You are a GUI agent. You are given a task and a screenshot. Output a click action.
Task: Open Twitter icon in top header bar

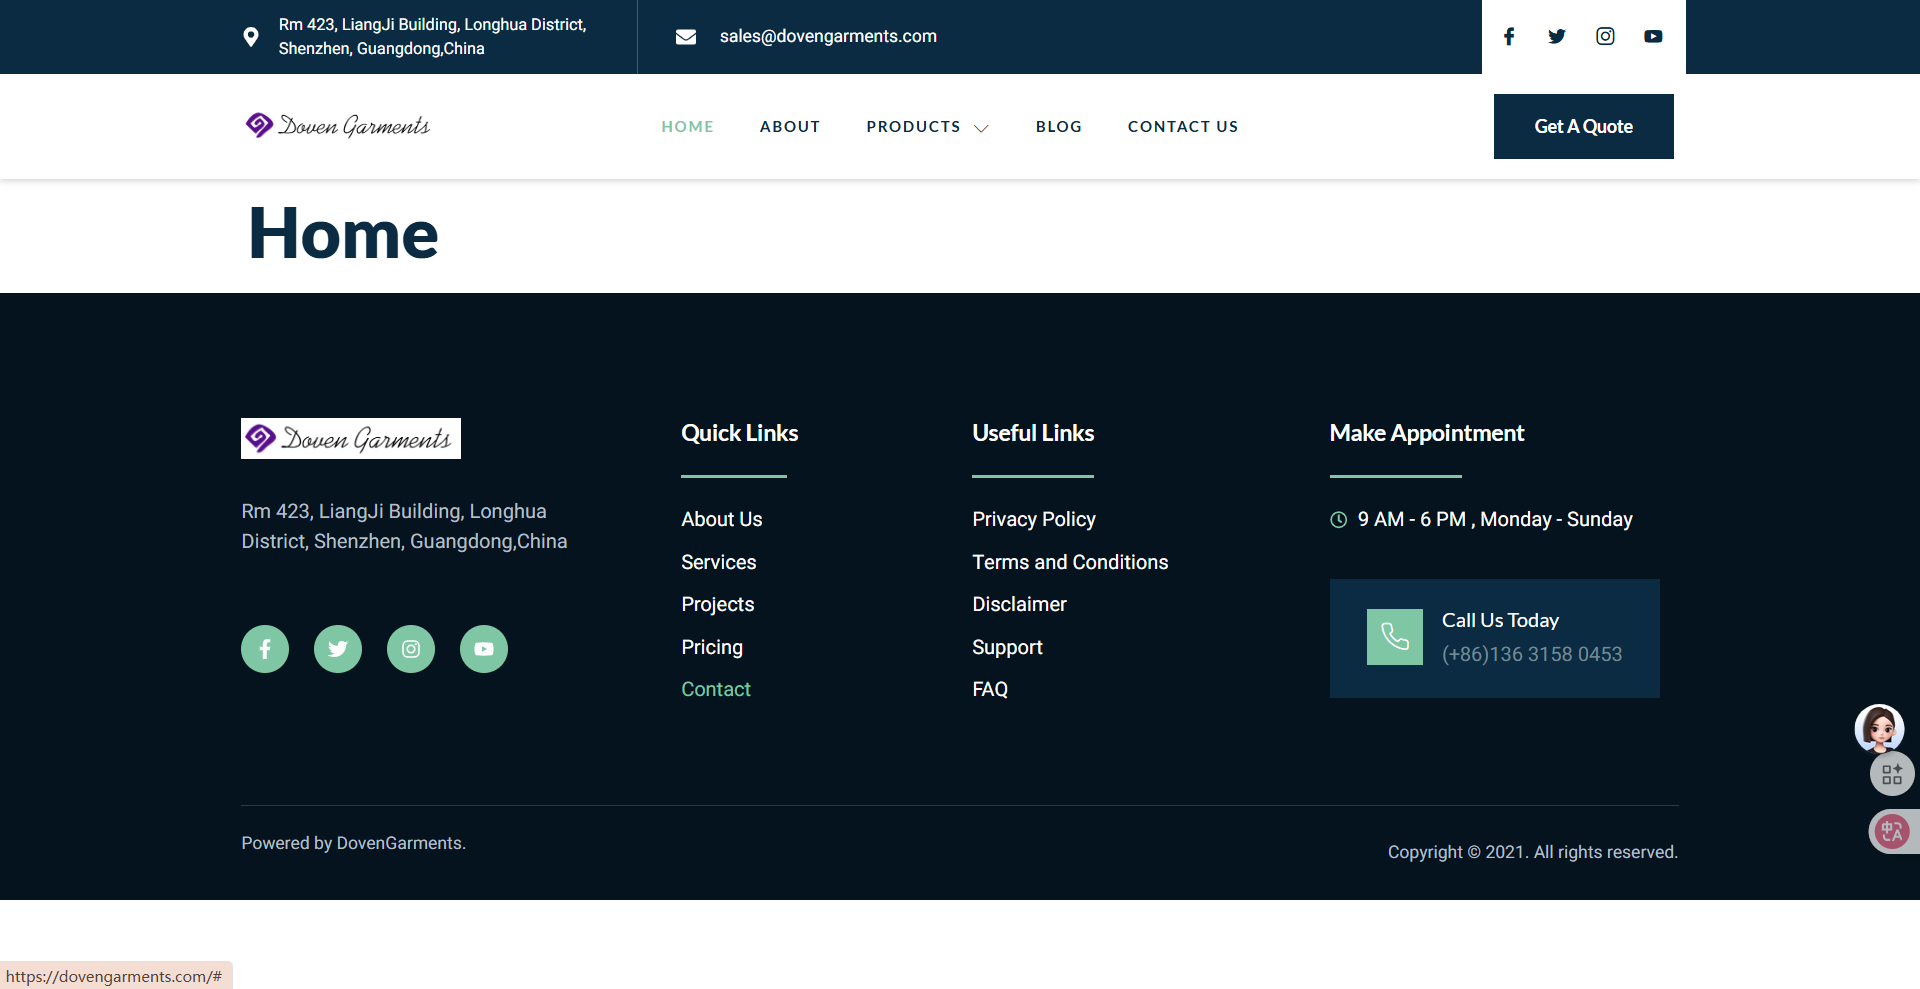(1557, 37)
